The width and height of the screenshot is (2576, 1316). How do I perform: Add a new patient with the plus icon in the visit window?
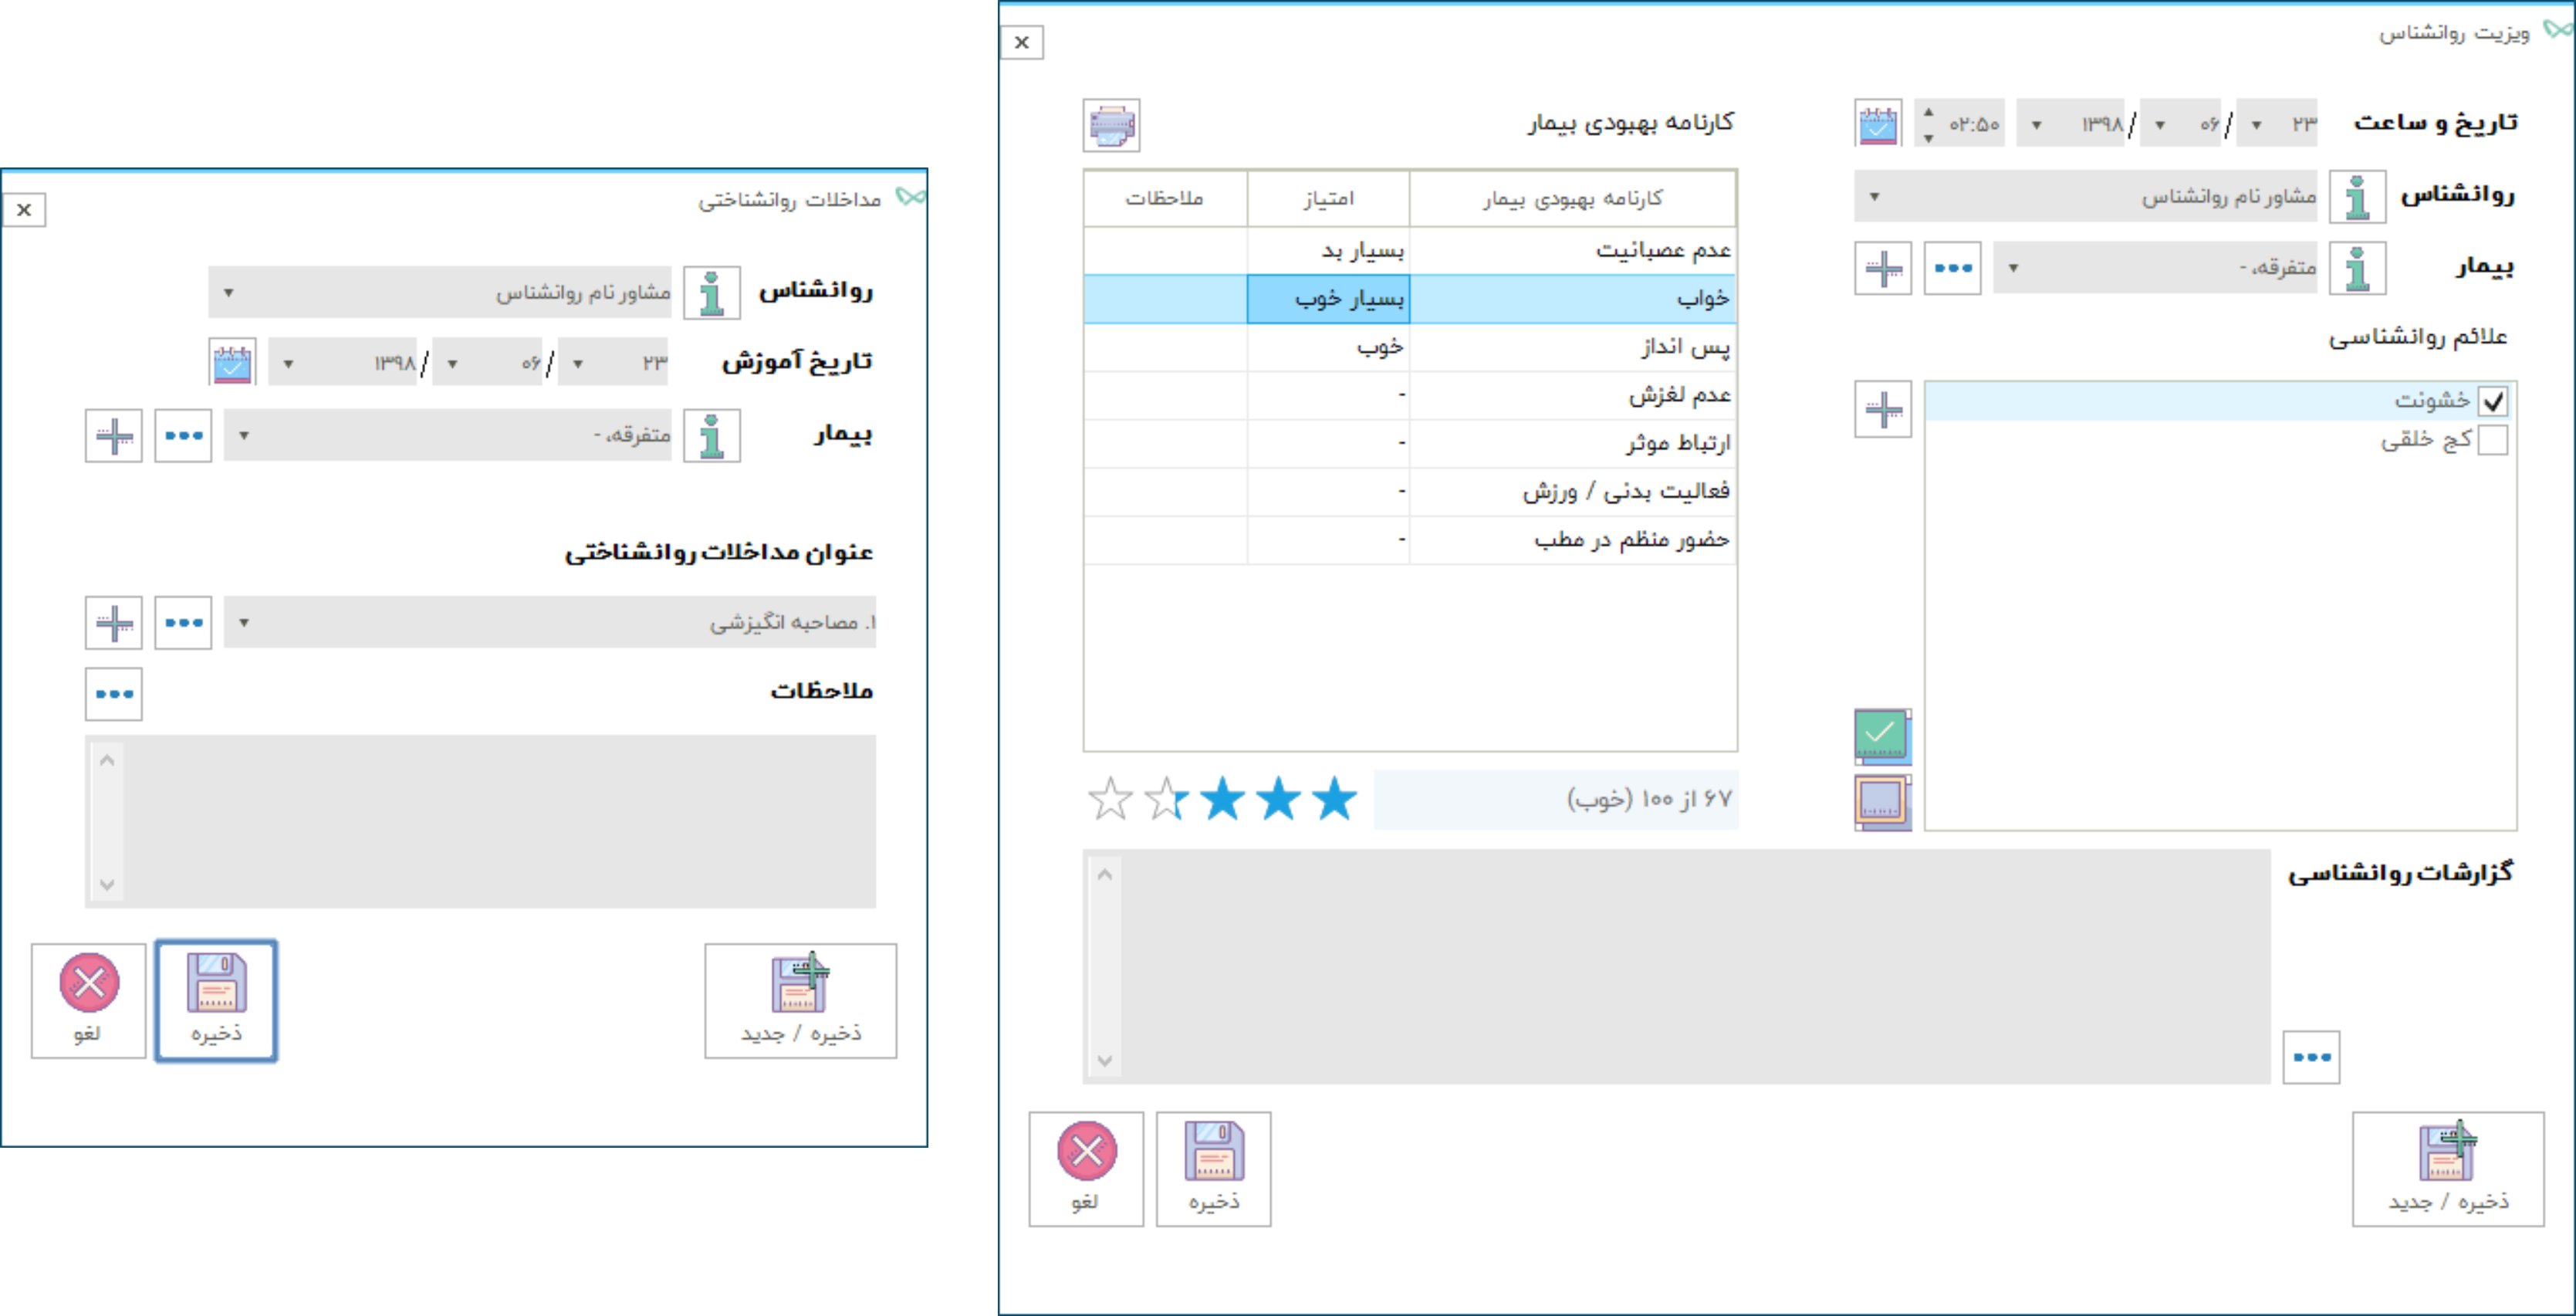click(x=1883, y=268)
